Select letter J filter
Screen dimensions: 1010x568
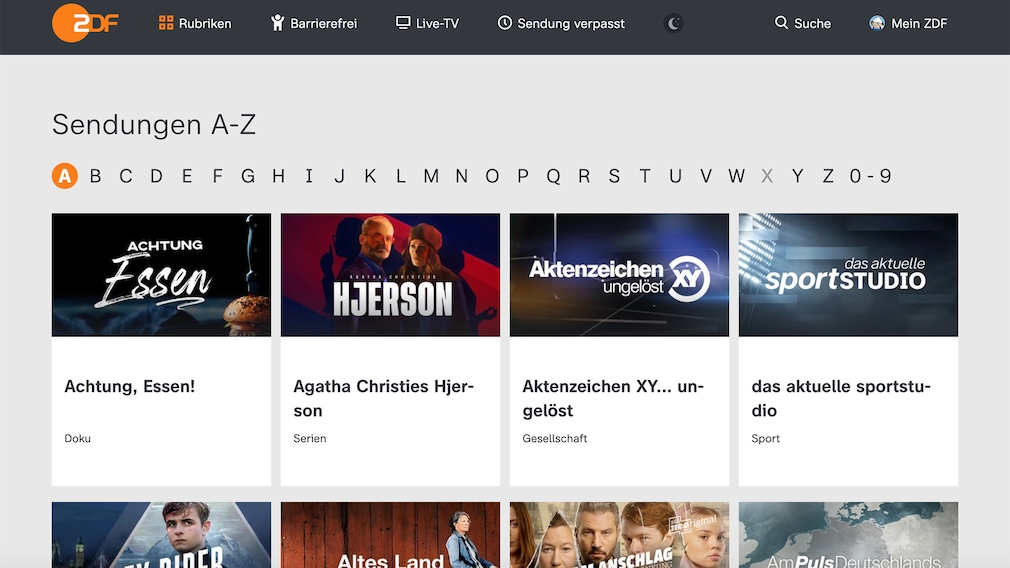(x=339, y=176)
